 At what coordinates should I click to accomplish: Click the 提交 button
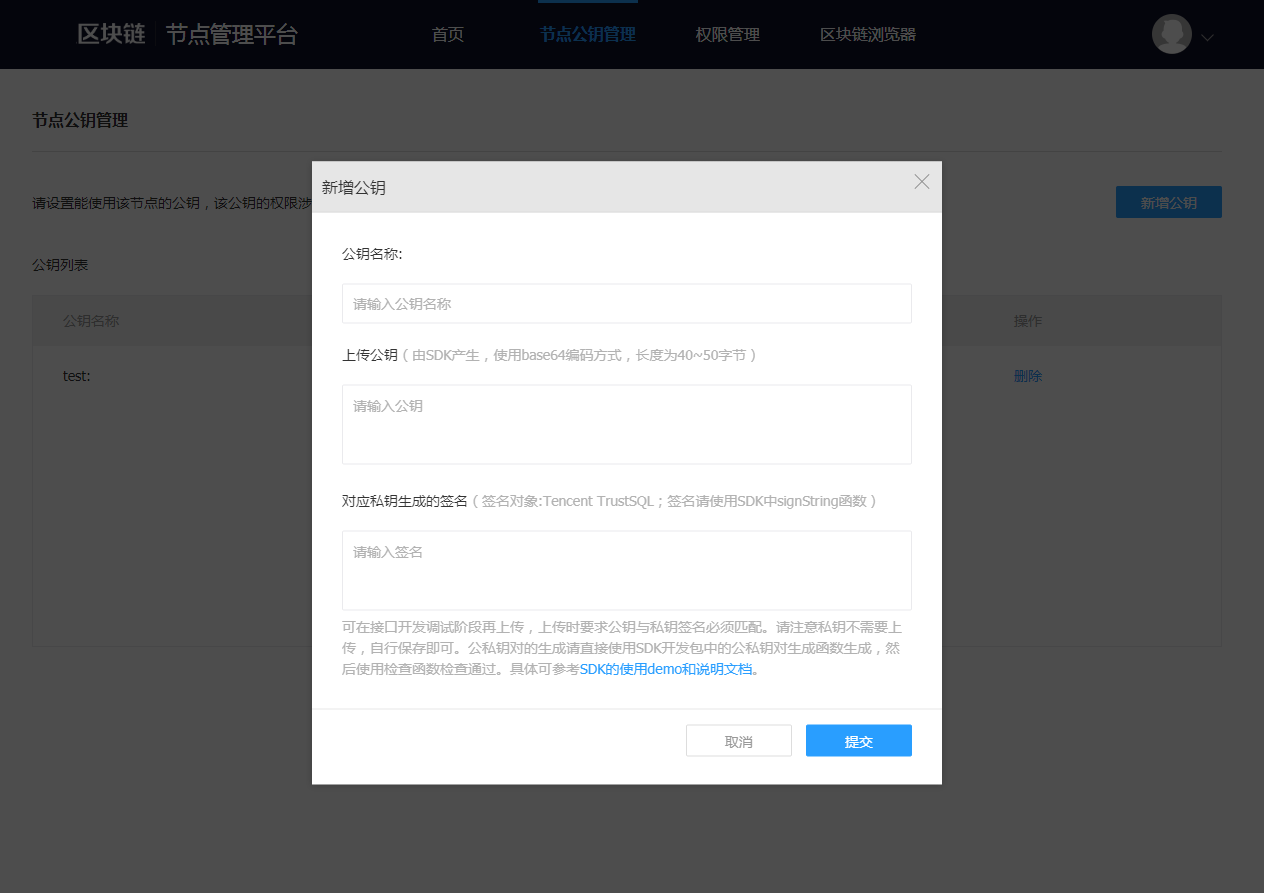[858, 740]
